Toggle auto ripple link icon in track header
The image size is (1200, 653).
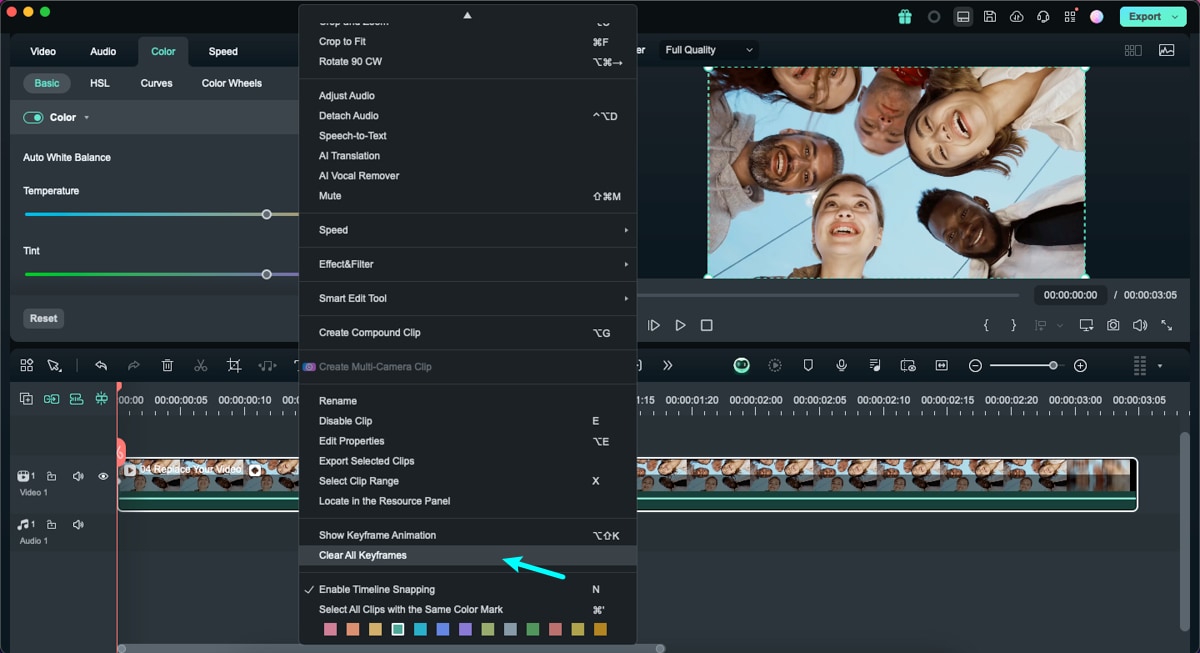tap(51, 398)
